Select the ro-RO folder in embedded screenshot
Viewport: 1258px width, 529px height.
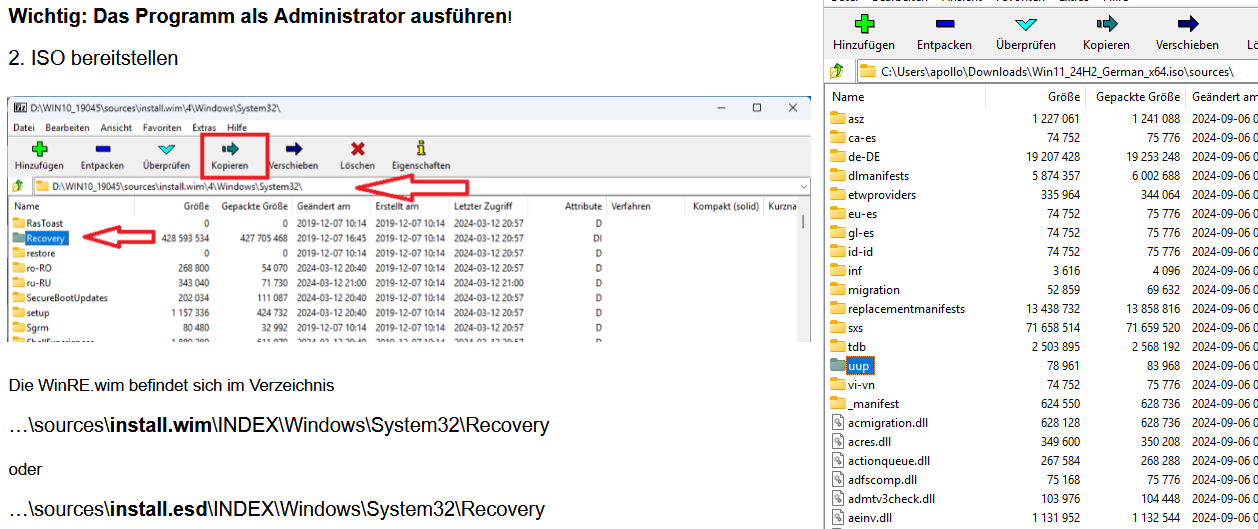coord(33,268)
